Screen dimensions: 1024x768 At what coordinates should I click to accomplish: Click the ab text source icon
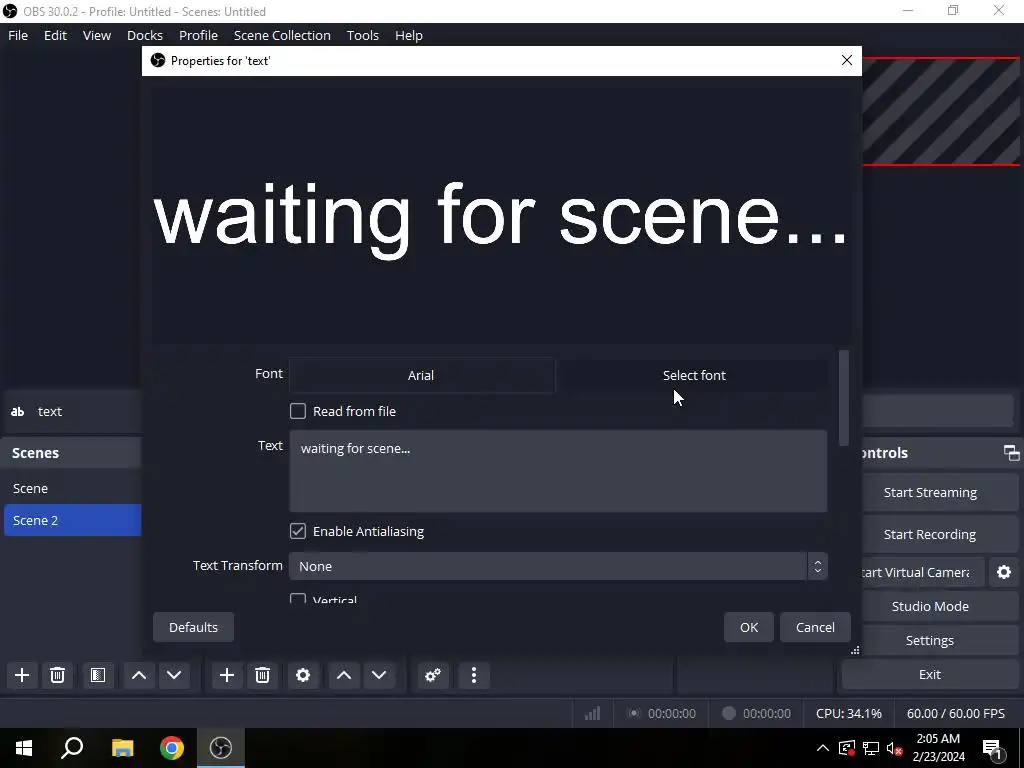pos(18,411)
